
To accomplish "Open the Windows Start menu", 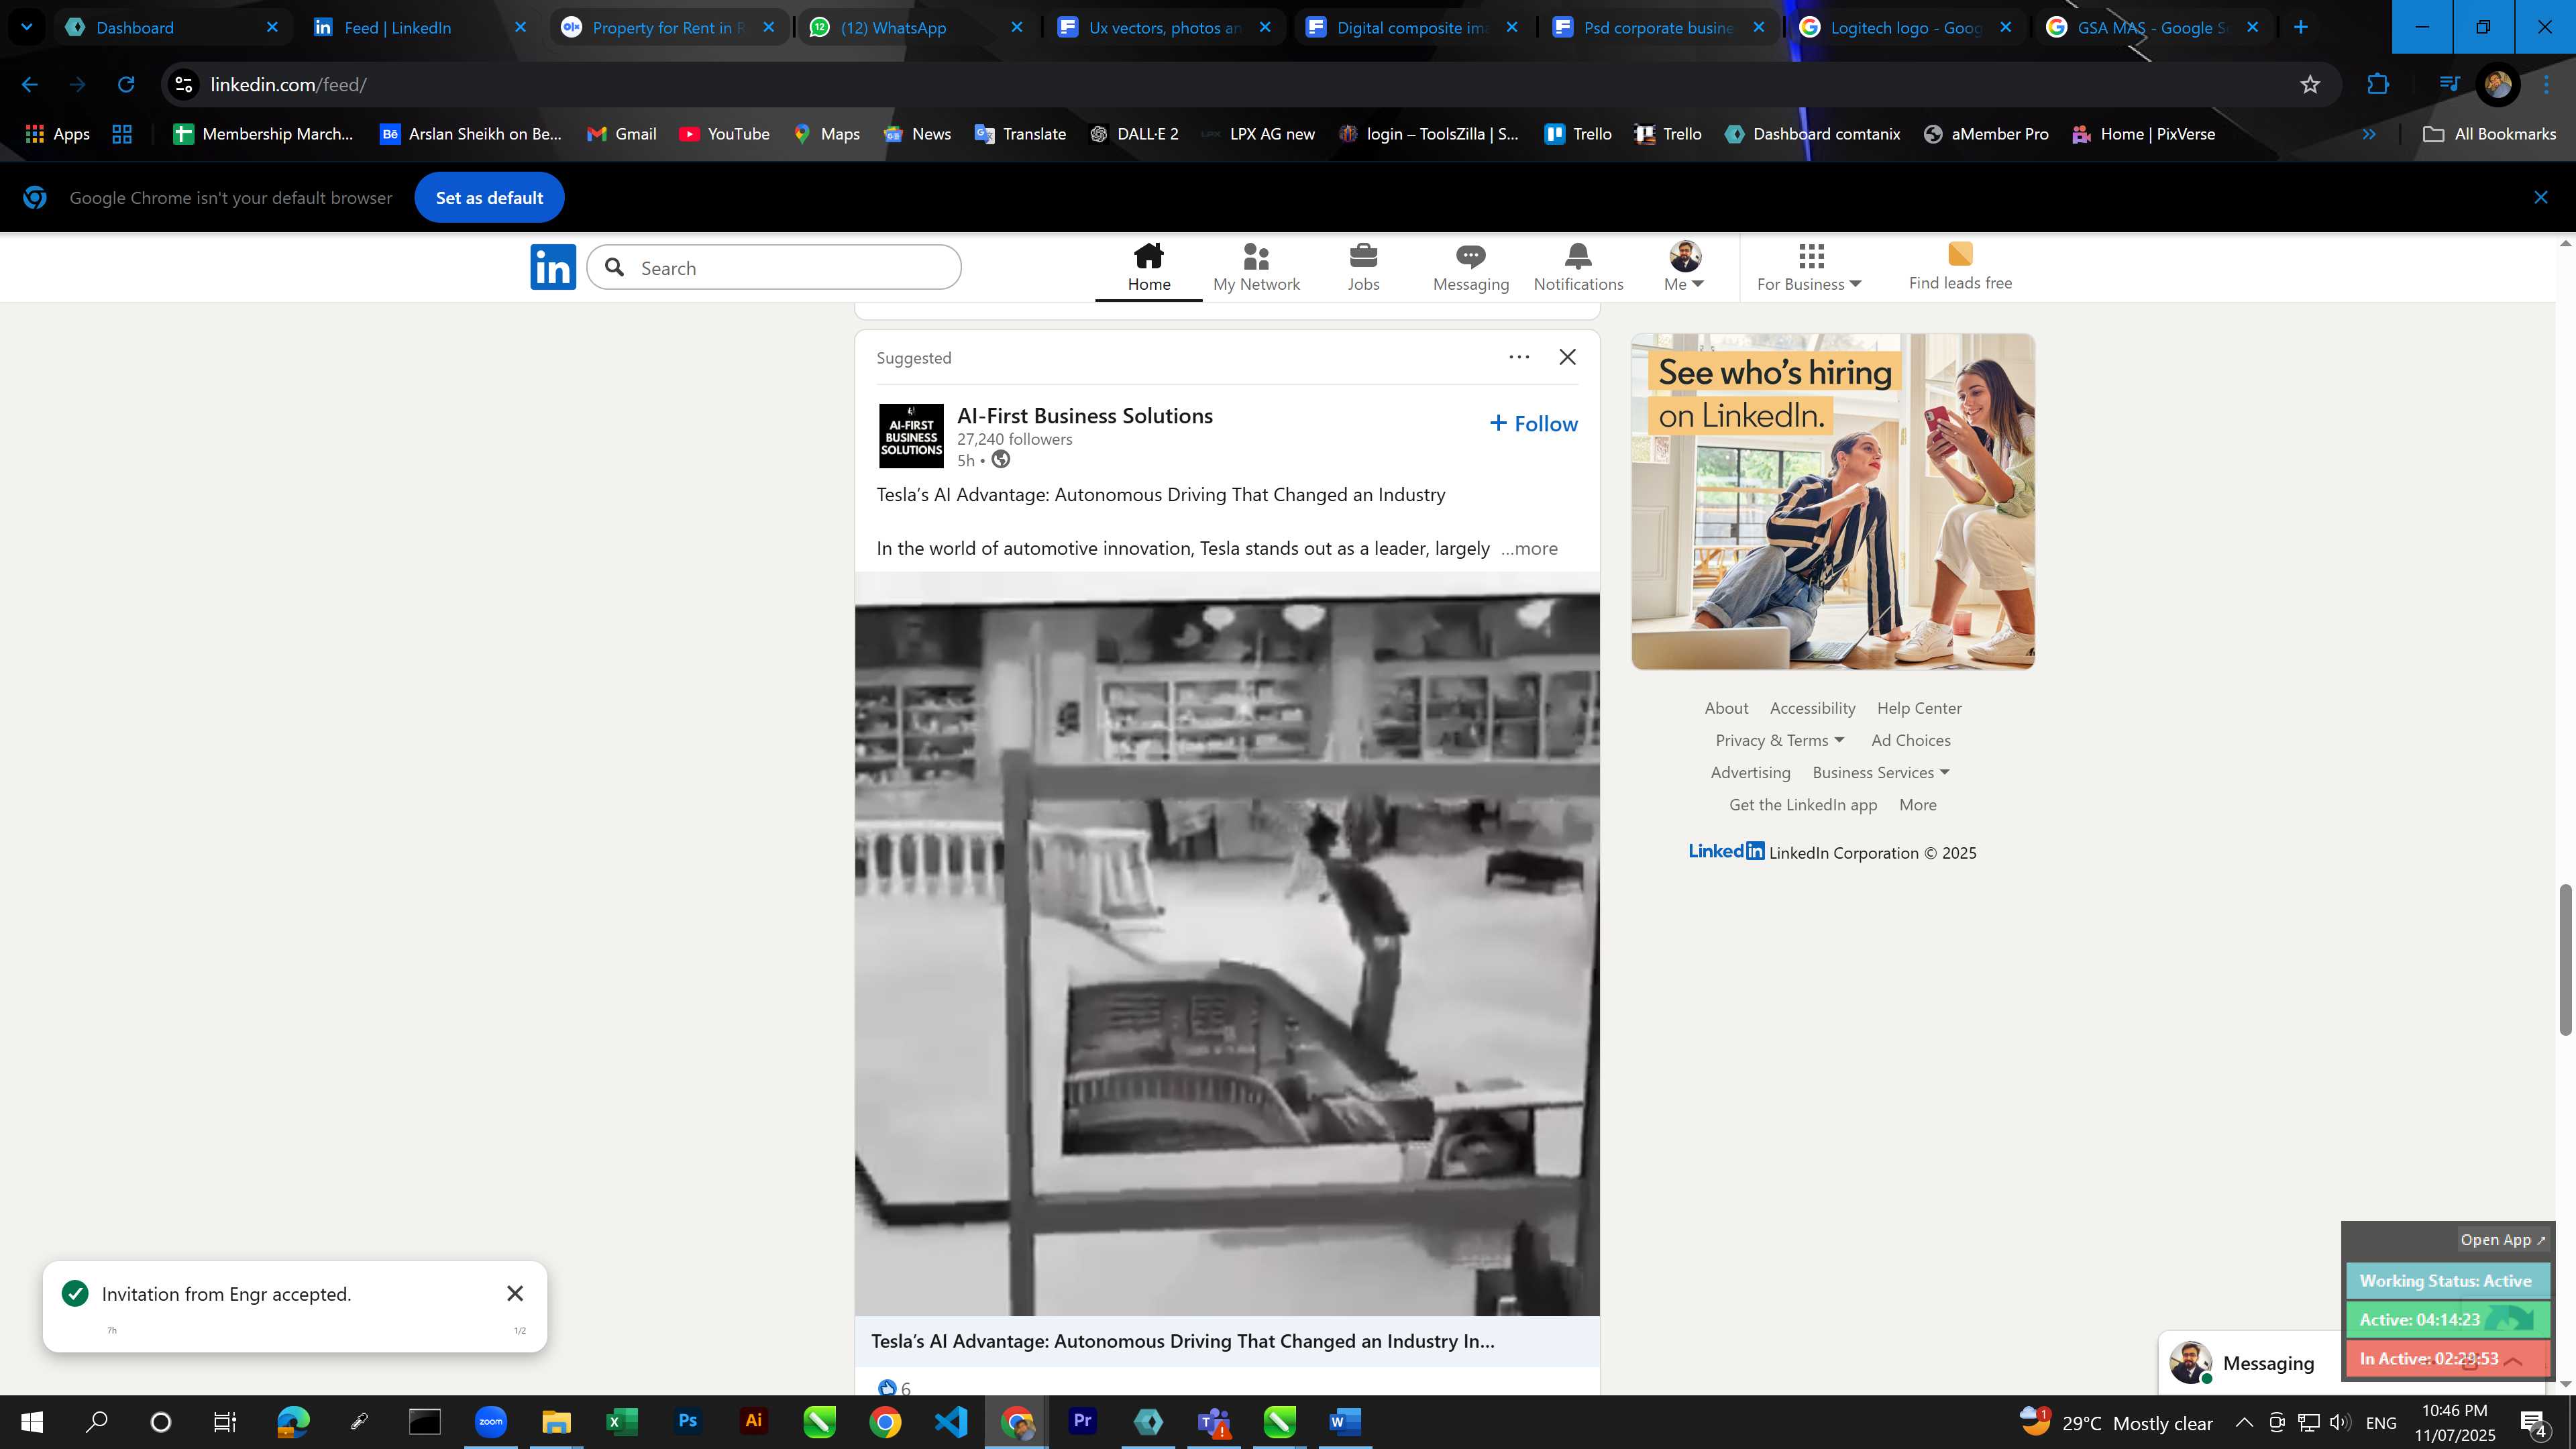I will [x=32, y=1421].
